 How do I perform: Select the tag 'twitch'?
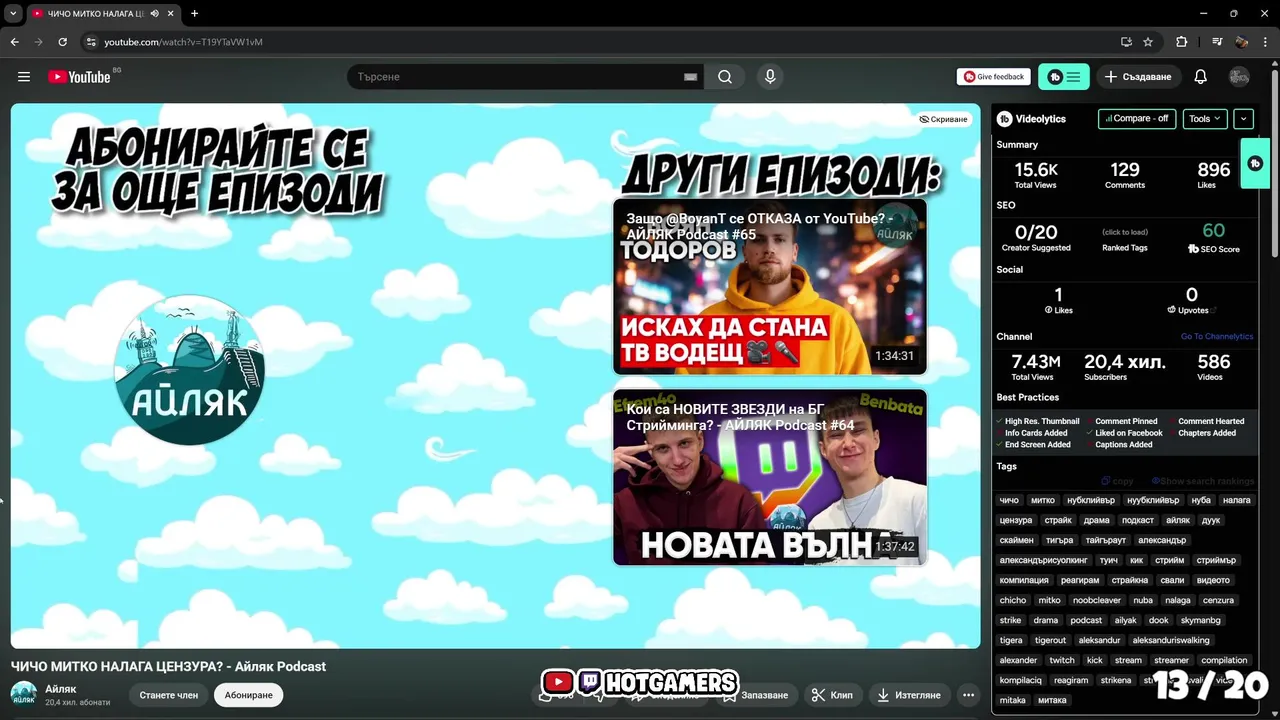(1062, 660)
